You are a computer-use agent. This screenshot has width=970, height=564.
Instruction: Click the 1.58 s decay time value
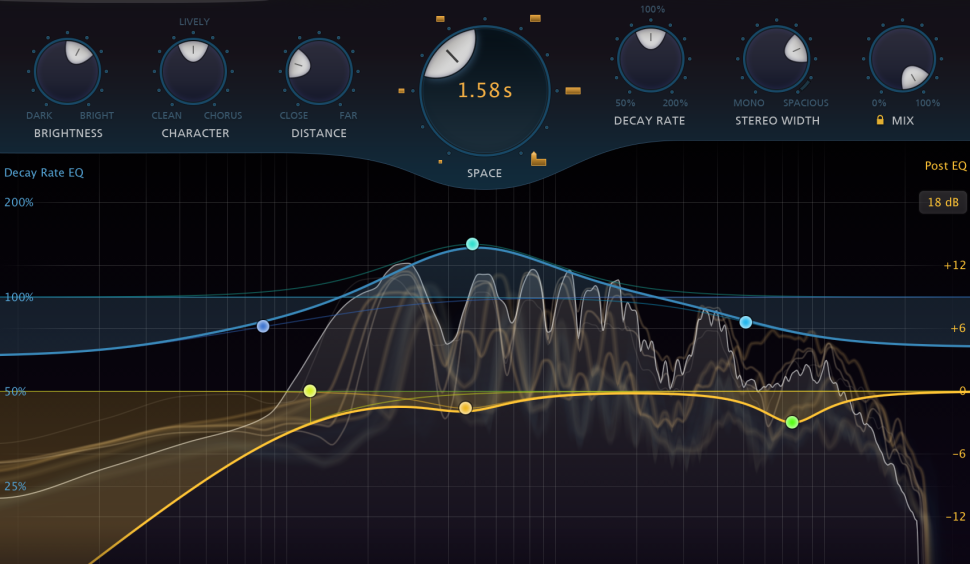pos(485,91)
